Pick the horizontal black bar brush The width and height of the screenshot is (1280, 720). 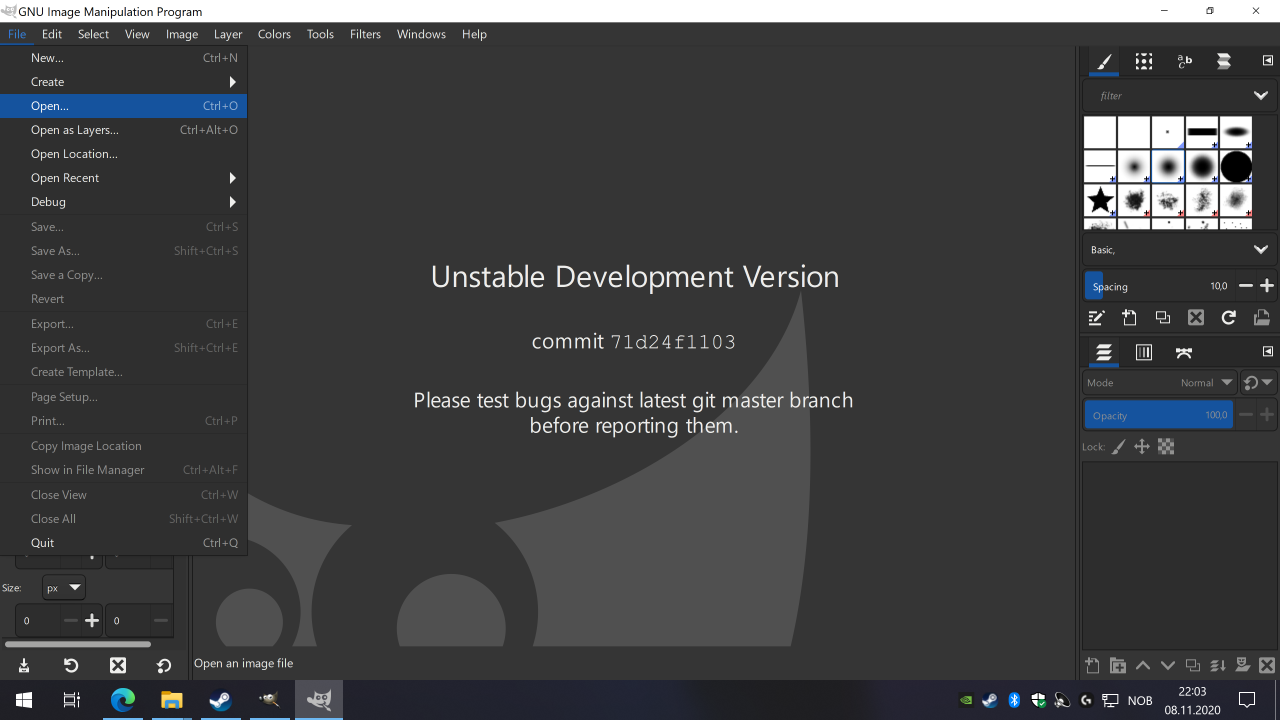1202,132
